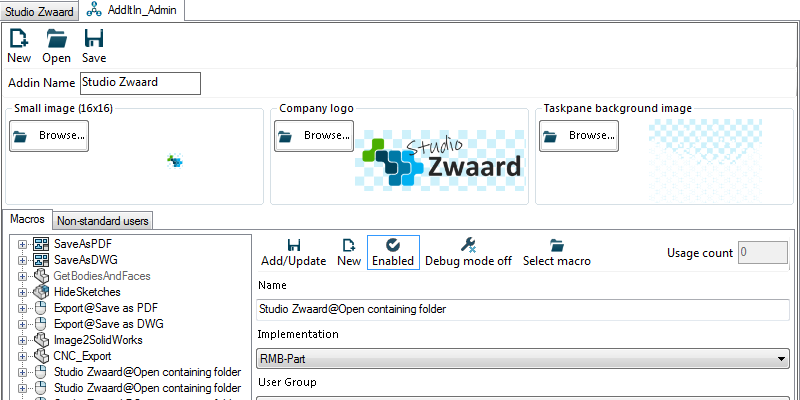Click the small 16x16 image preview
This screenshot has width=800, height=400.
point(175,161)
